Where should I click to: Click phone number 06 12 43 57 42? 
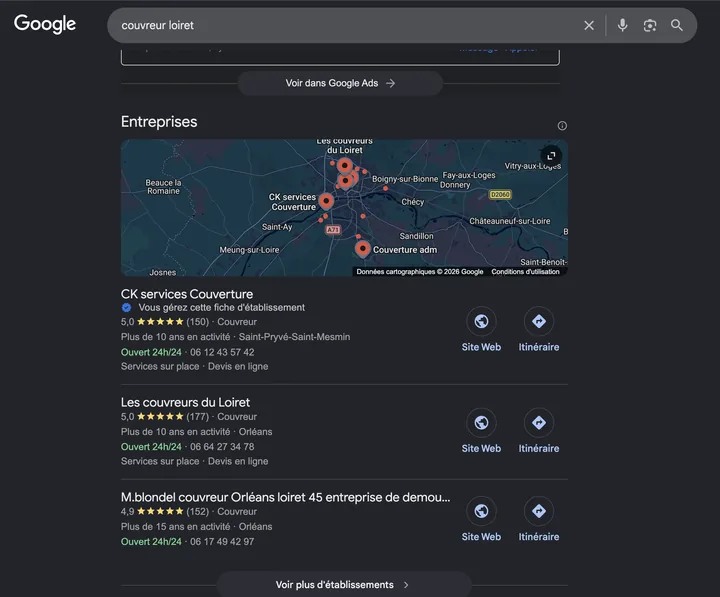[x=222, y=352]
